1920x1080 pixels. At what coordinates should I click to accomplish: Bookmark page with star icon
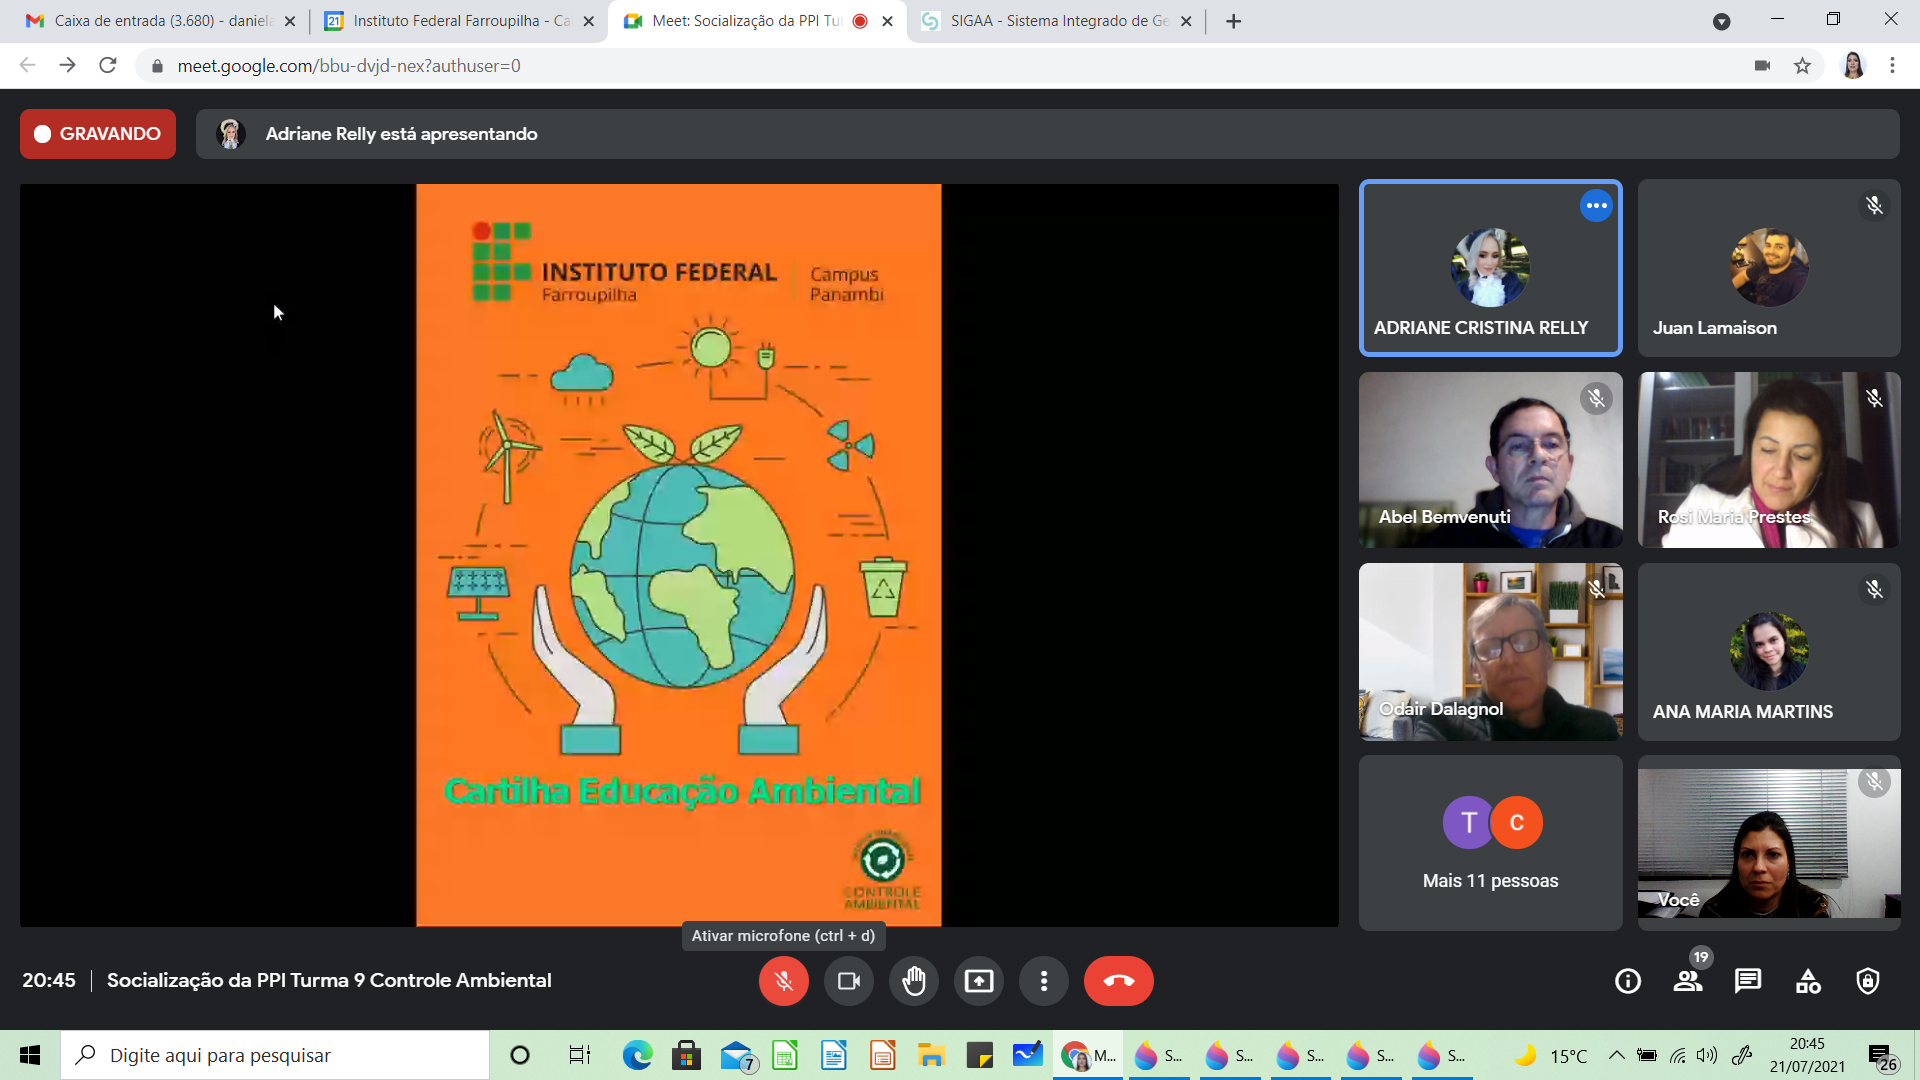(x=1802, y=66)
